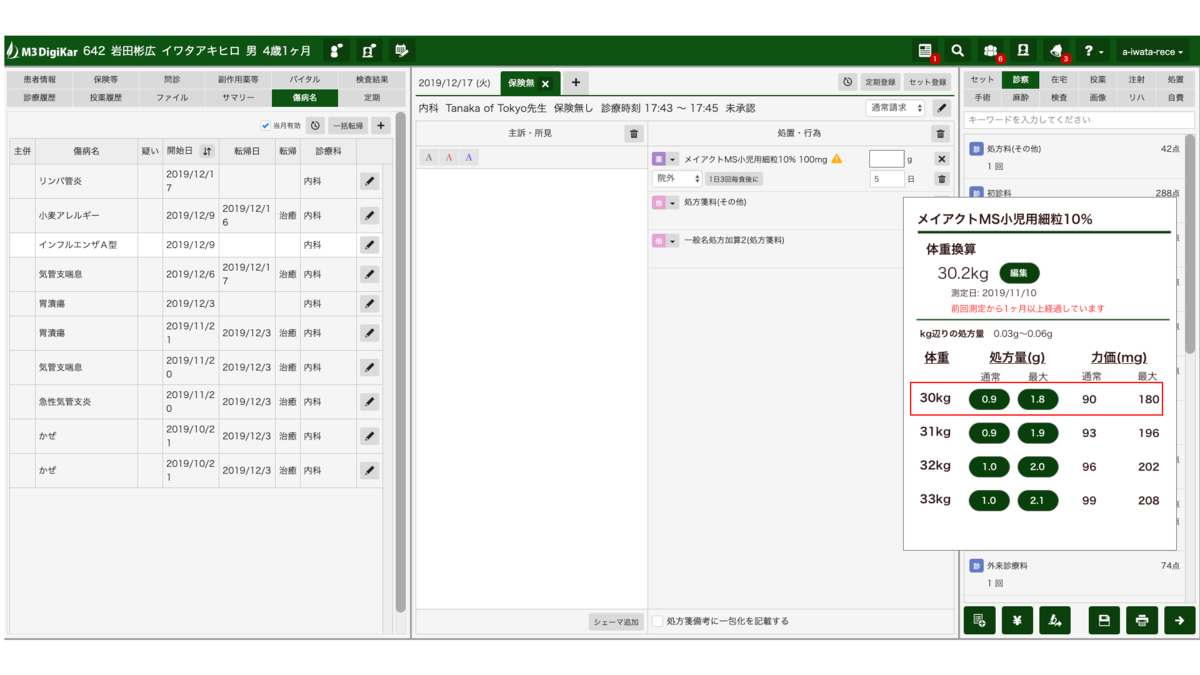Click the microscope test order icon
This screenshot has width=1200, height=675.
pyautogui.click(x=1055, y=620)
